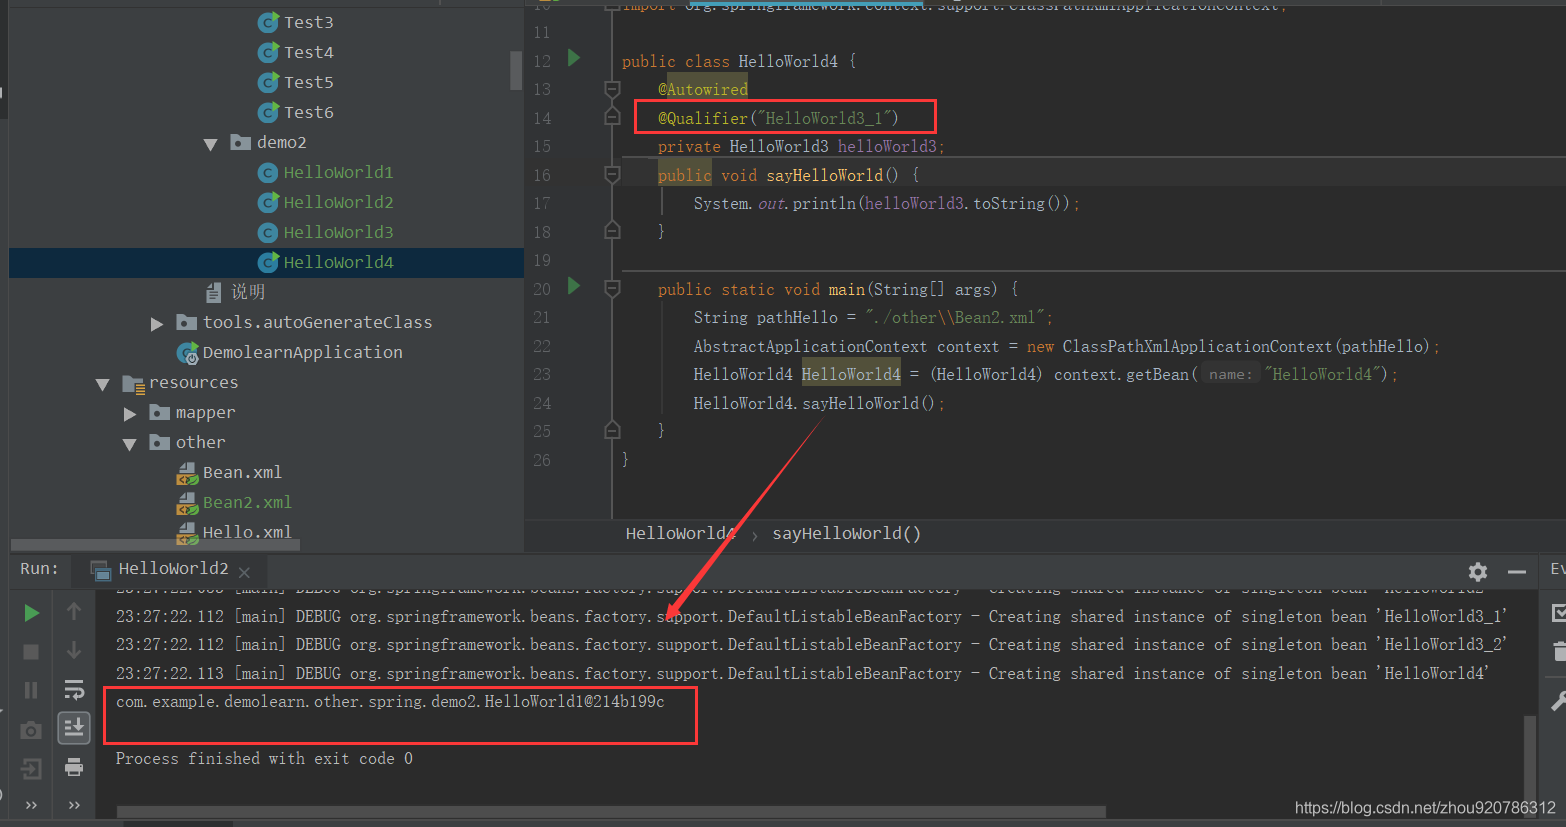Jump down the stack trace arrow

[74, 650]
